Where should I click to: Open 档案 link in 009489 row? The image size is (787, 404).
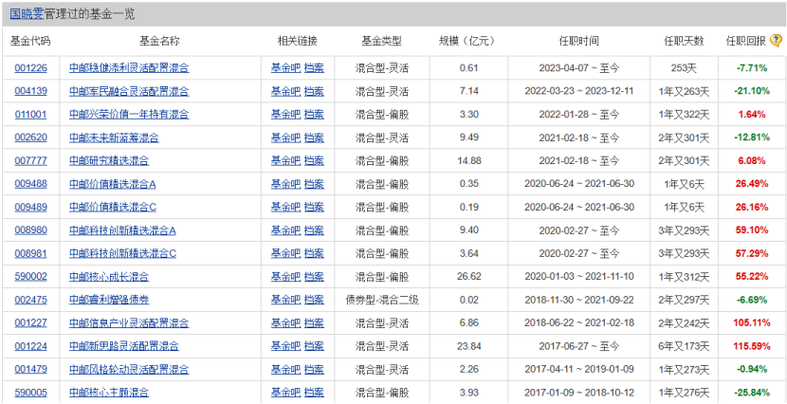pyautogui.click(x=314, y=207)
